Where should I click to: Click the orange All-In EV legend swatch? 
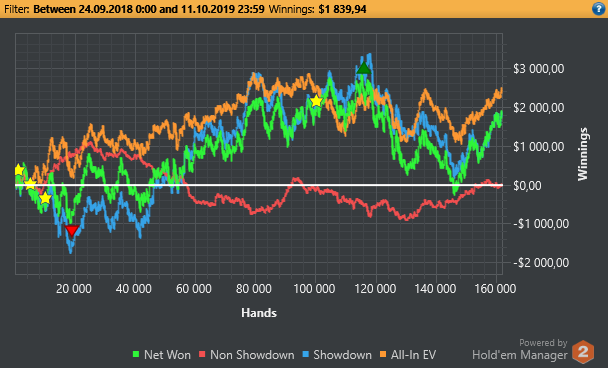(383, 354)
